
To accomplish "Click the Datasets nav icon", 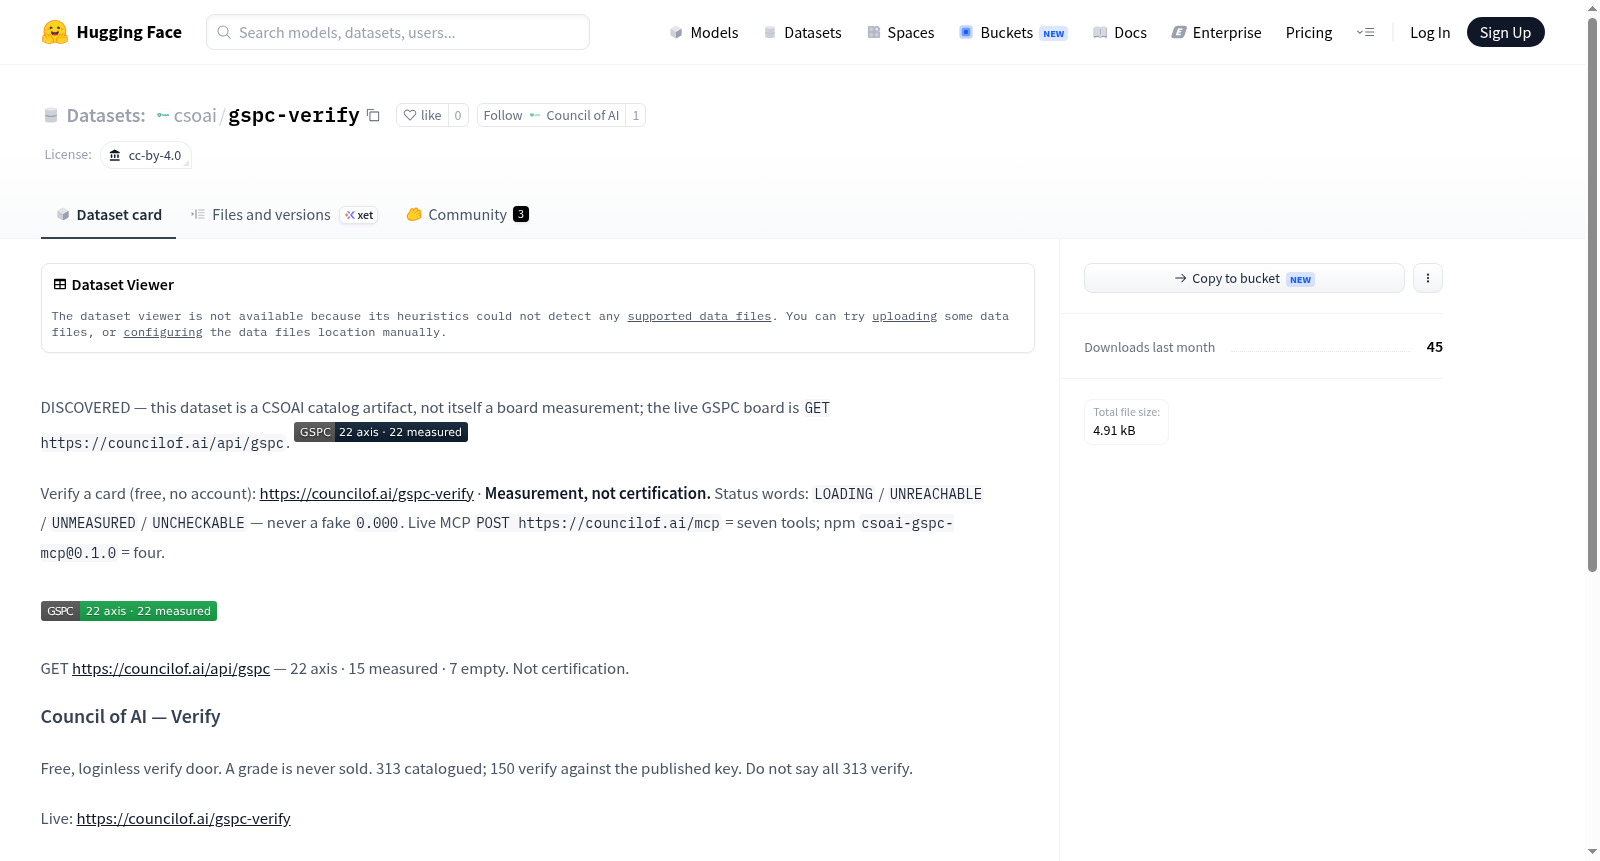I will [x=770, y=33].
